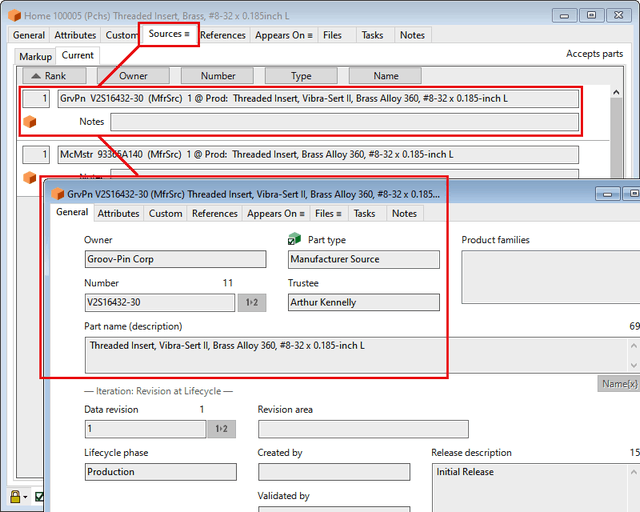This screenshot has height=512, width=640.
Task: Open References tab in Home window
Action: 223,35
